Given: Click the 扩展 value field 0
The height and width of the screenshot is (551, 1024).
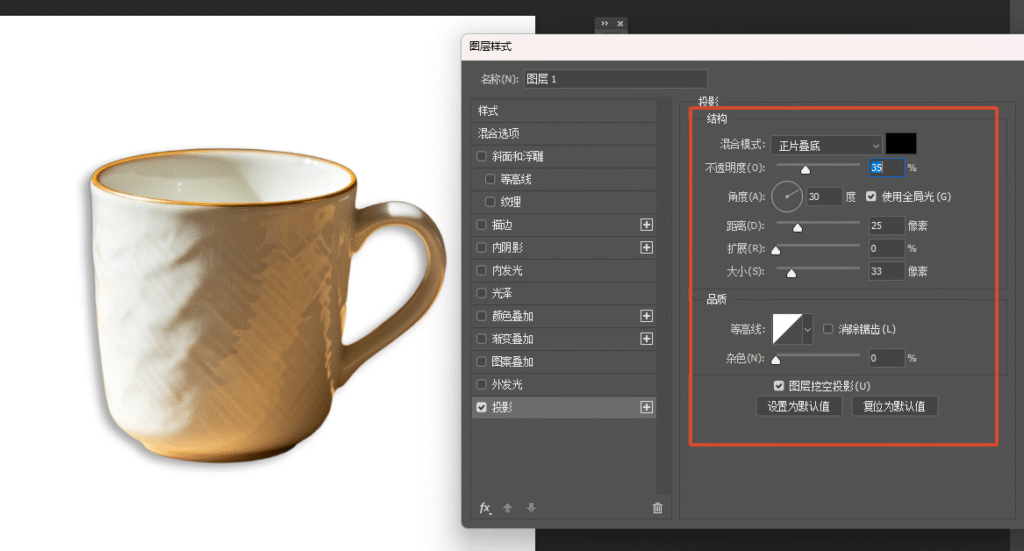Looking at the screenshot, I should point(886,248).
